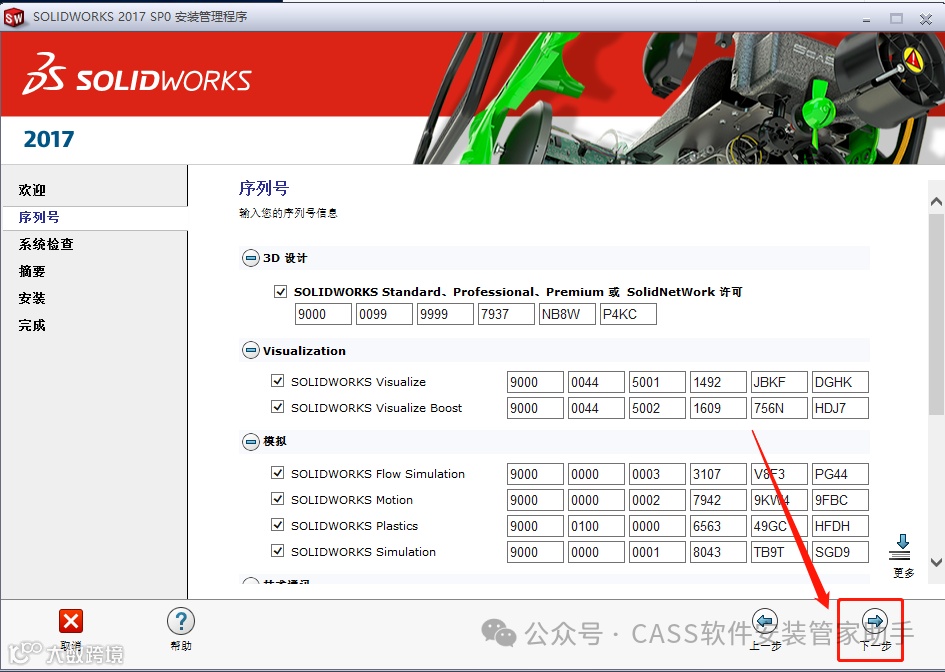The image size is (945, 672).
Task: Maximize the installation manager window
Action: 896,19
